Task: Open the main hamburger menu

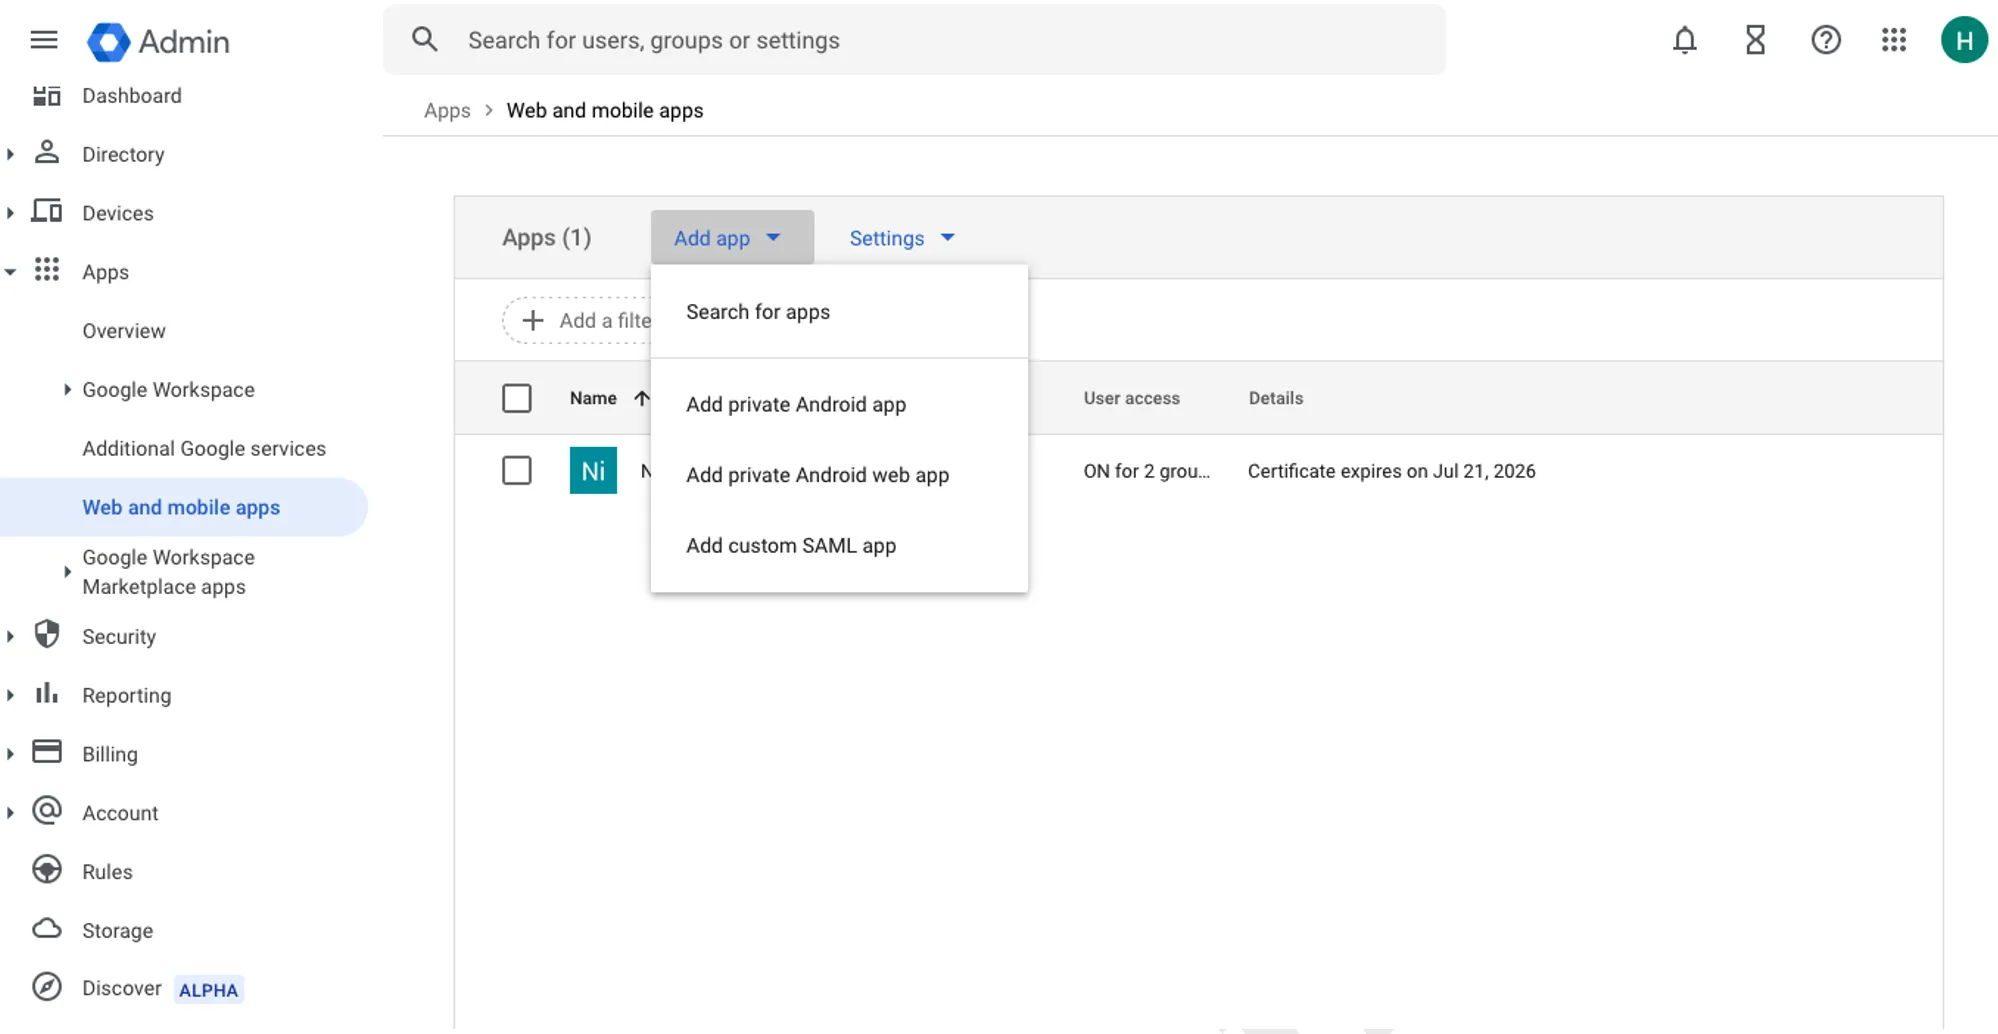Action: tap(44, 40)
